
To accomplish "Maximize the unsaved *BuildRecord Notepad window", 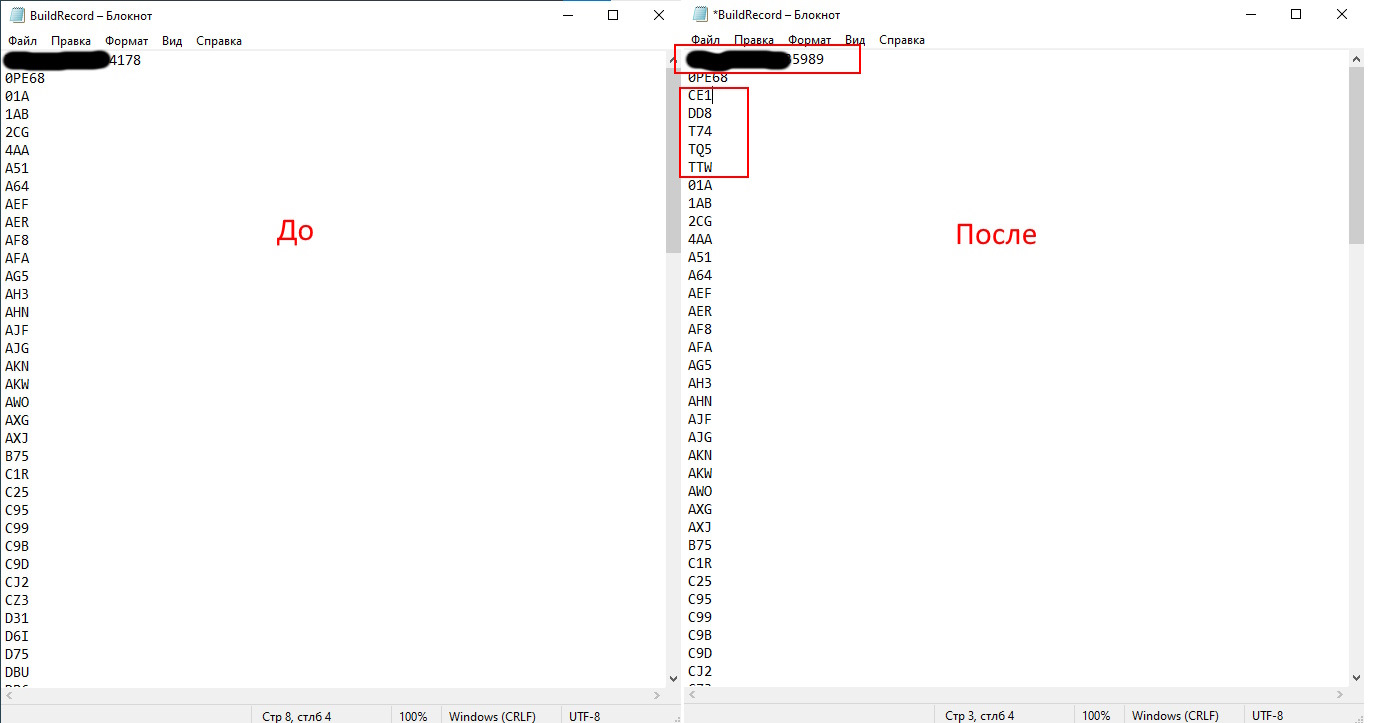I will pos(1296,15).
